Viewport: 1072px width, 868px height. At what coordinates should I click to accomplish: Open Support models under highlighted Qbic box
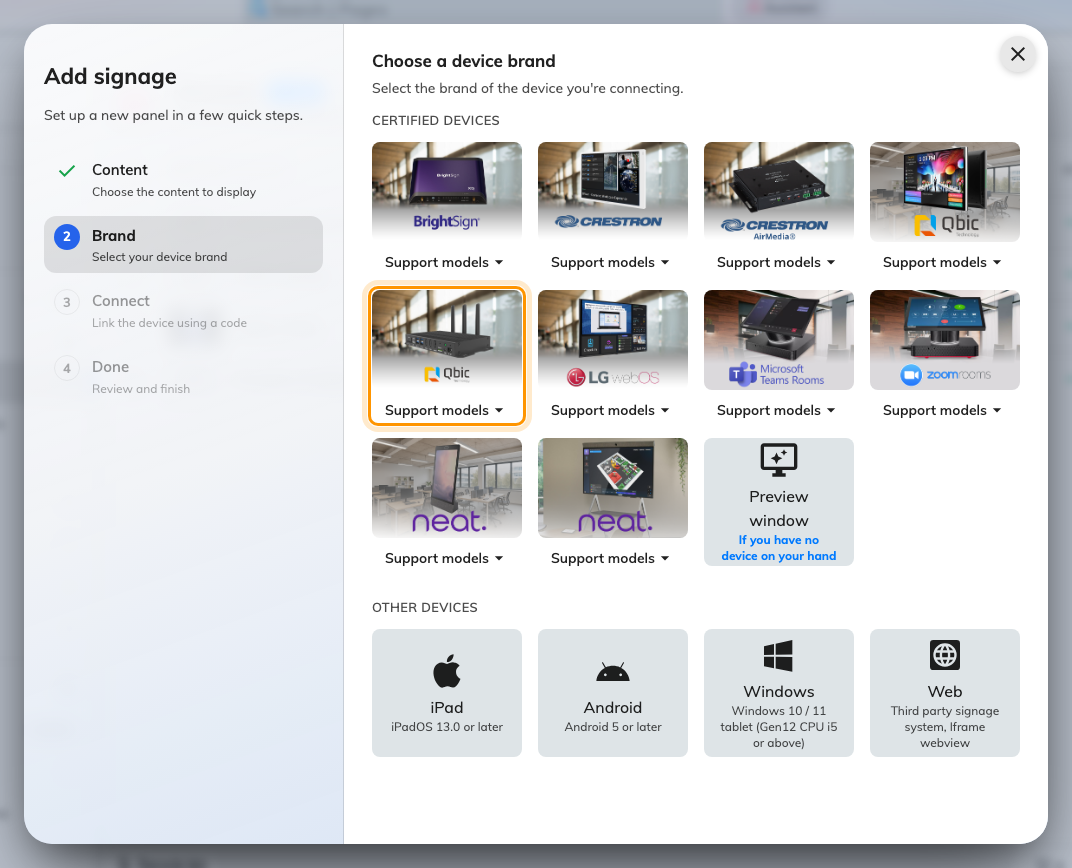point(444,410)
